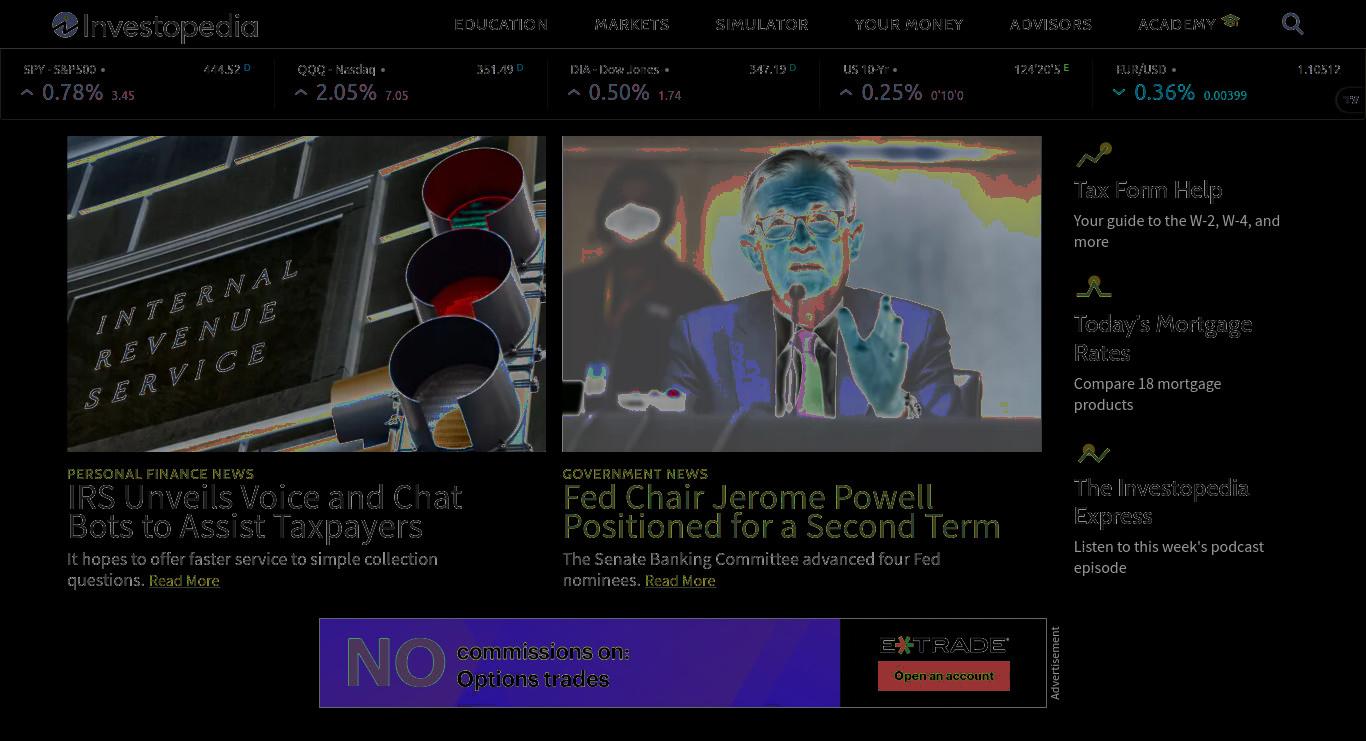1366x741 pixels.
Task: Open the Markets menu
Action: tap(632, 24)
